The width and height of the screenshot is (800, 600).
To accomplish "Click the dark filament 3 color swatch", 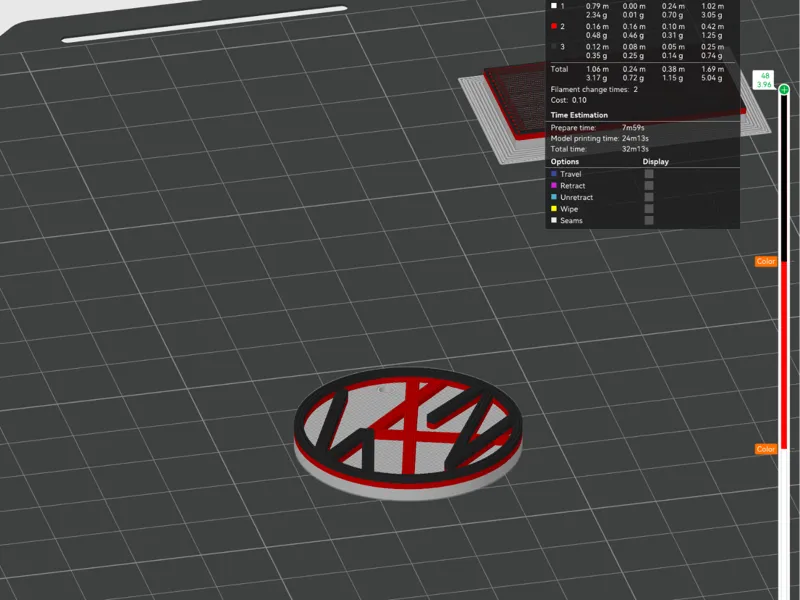I will coord(554,46).
